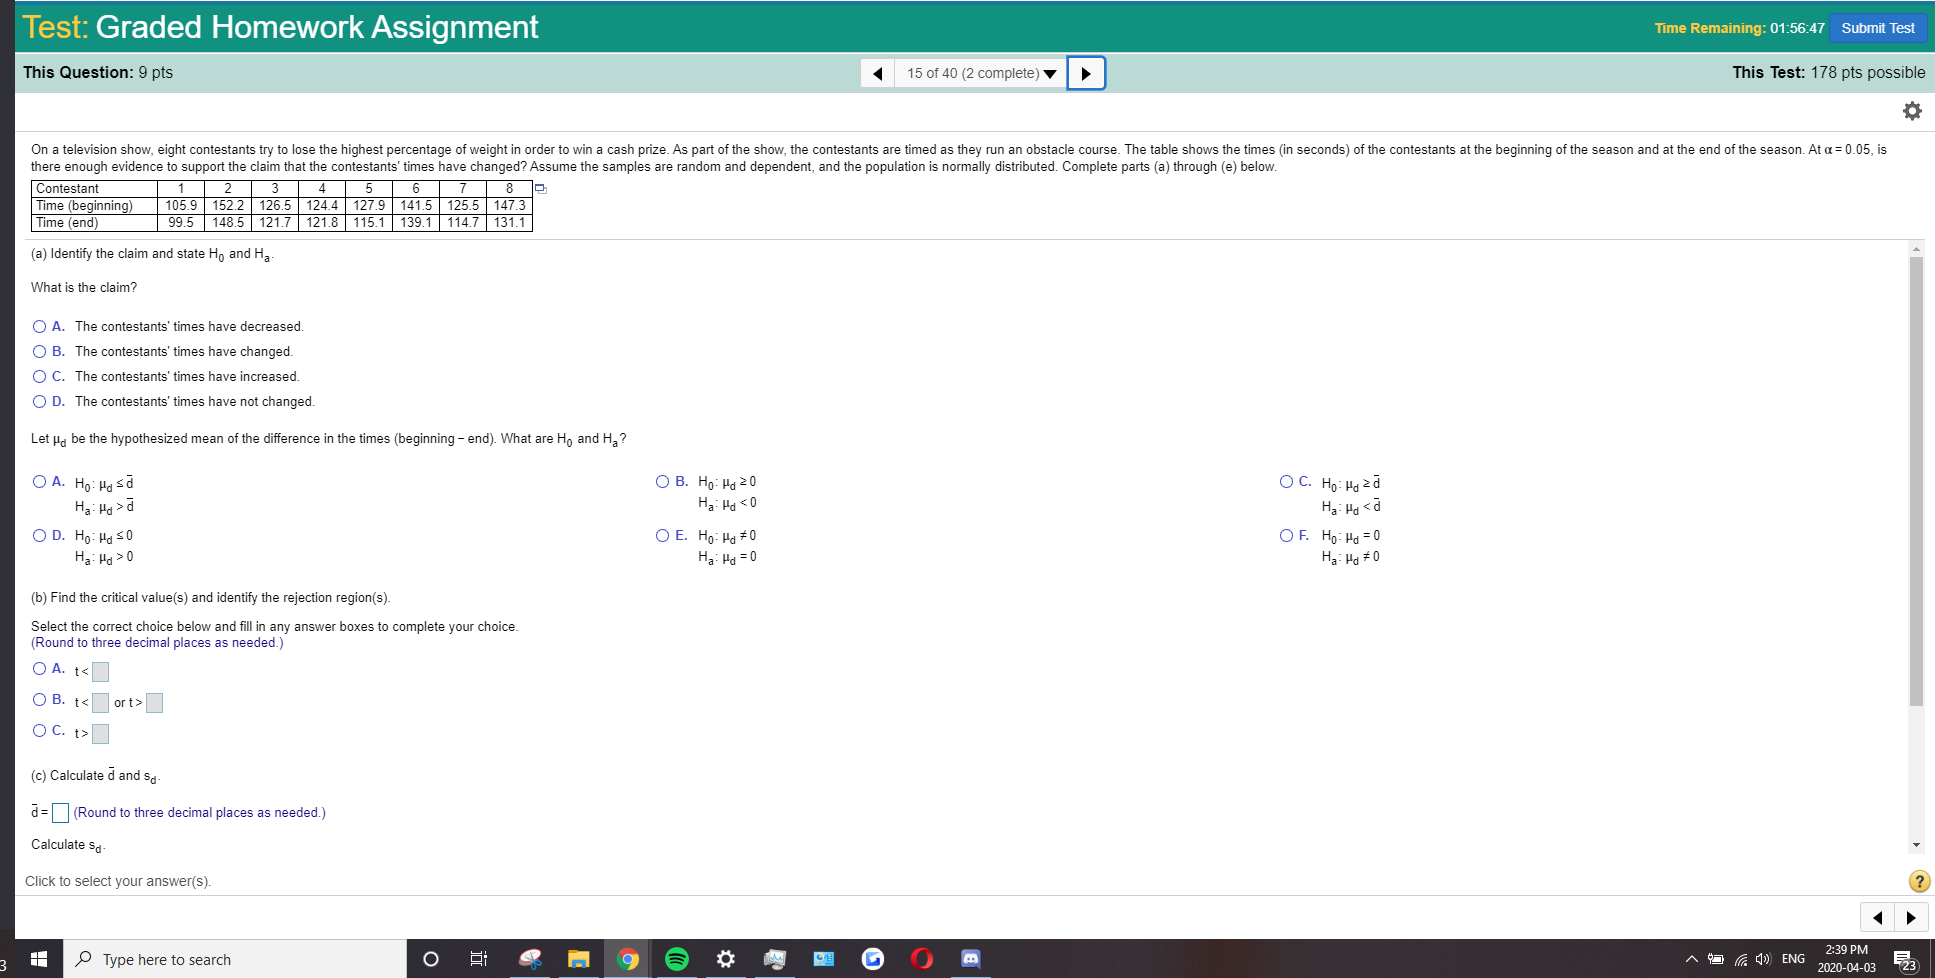
Task: Open the ENG language indicator
Action: pos(1793,959)
